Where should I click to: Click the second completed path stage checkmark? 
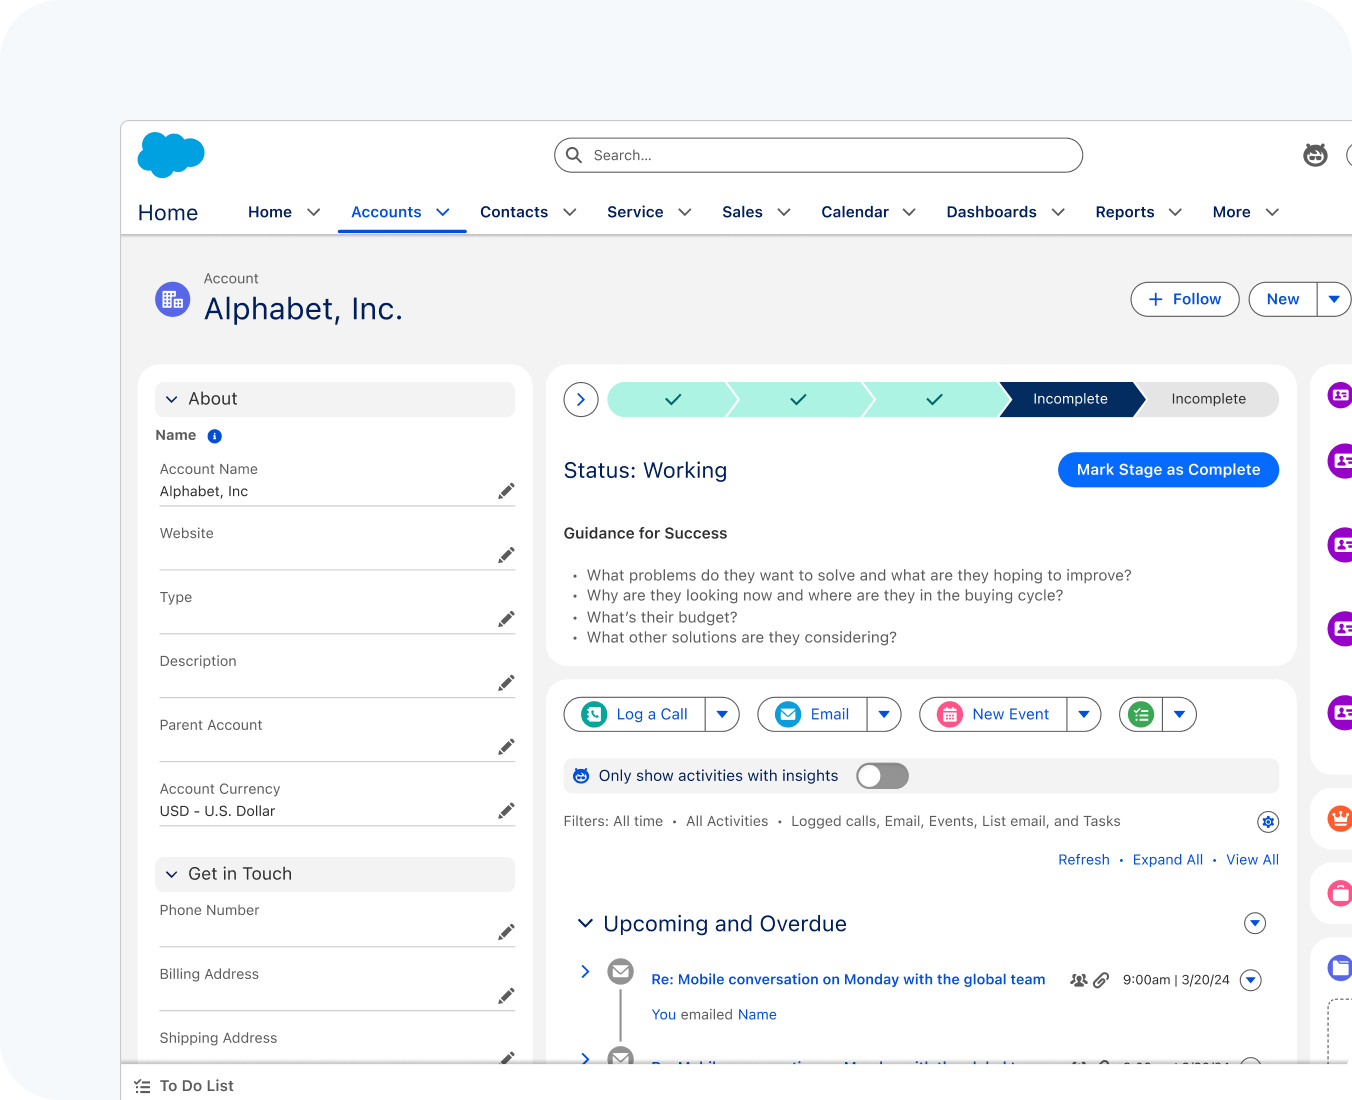(x=798, y=399)
